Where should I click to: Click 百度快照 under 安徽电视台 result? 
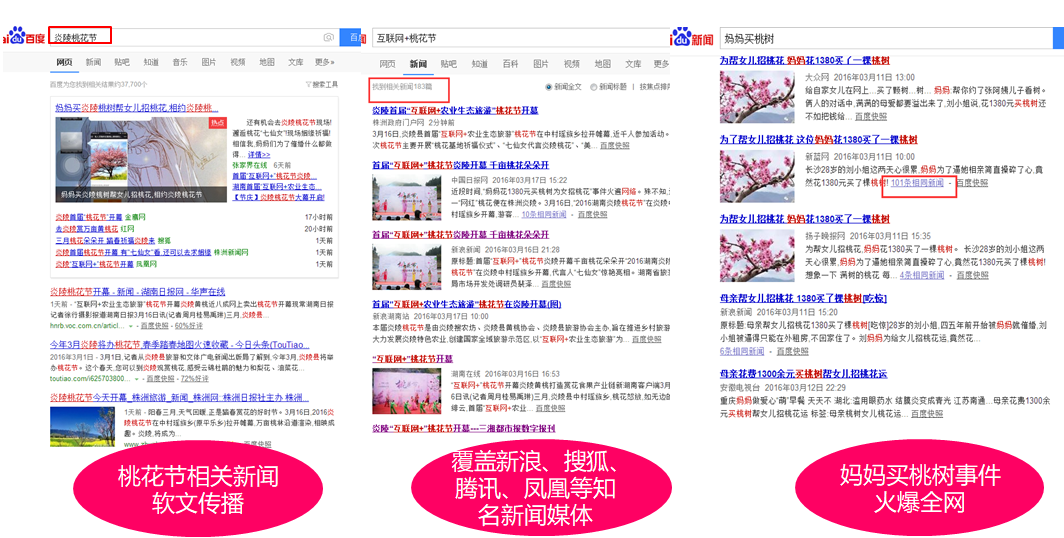pyautogui.click(x=926, y=413)
